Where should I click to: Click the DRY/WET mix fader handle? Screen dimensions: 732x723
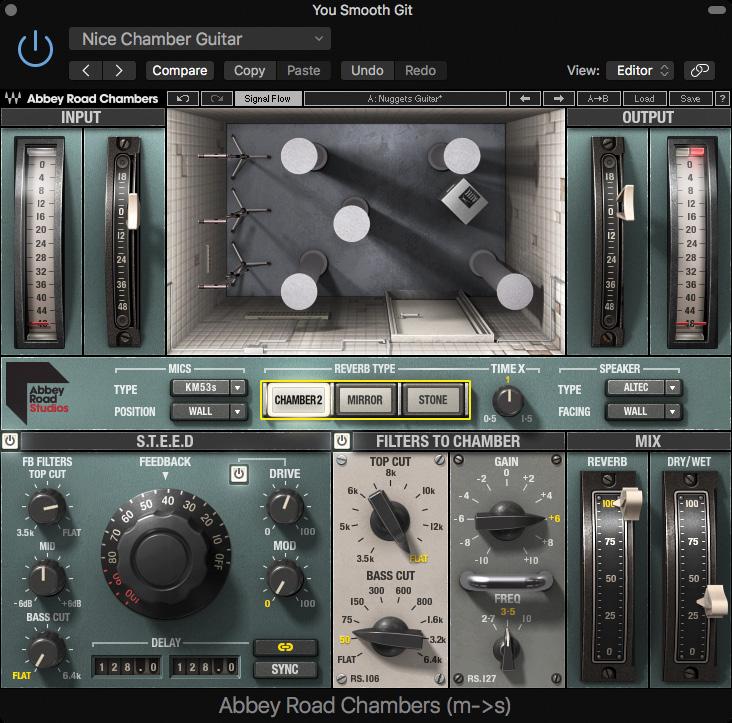click(x=712, y=601)
